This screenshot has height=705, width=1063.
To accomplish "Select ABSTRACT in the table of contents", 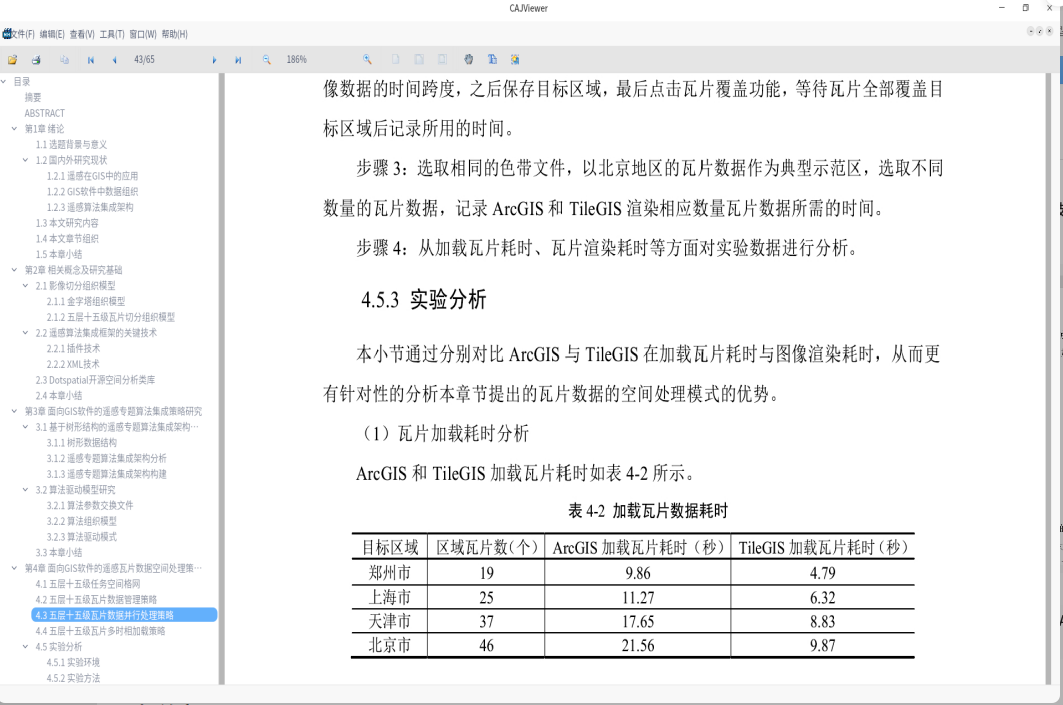I will (x=44, y=113).
